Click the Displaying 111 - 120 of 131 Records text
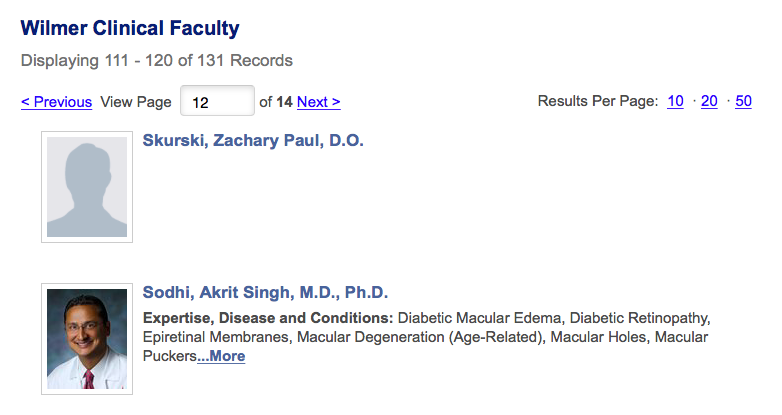The width and height of the screenshot is (782, 415). (x=157, y=61)
